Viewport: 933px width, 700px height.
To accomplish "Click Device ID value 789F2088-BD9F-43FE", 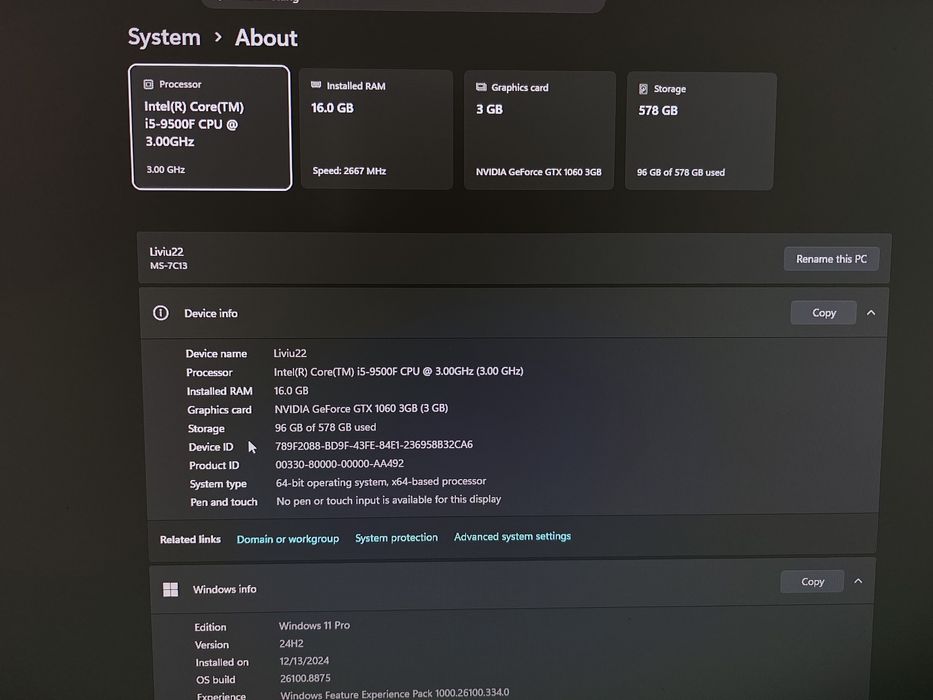I will 374,445.
